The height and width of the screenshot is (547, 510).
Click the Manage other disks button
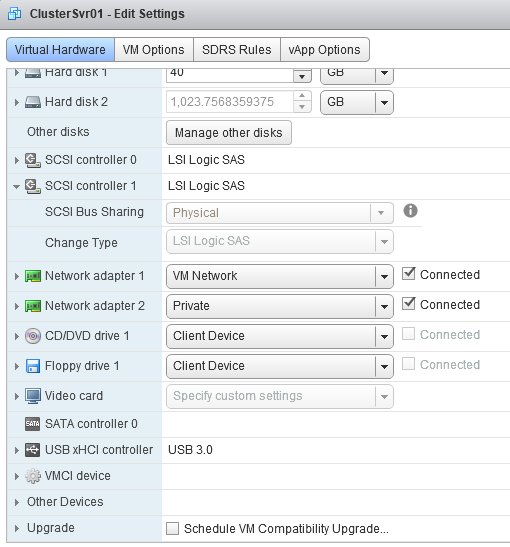tap(229, 133)
